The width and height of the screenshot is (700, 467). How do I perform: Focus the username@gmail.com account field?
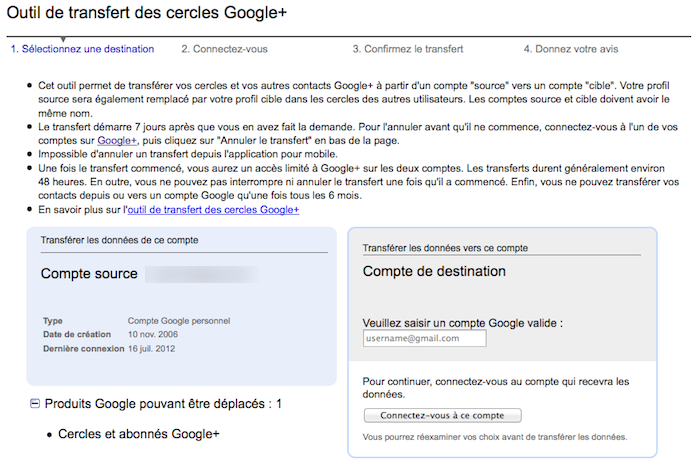424,338
